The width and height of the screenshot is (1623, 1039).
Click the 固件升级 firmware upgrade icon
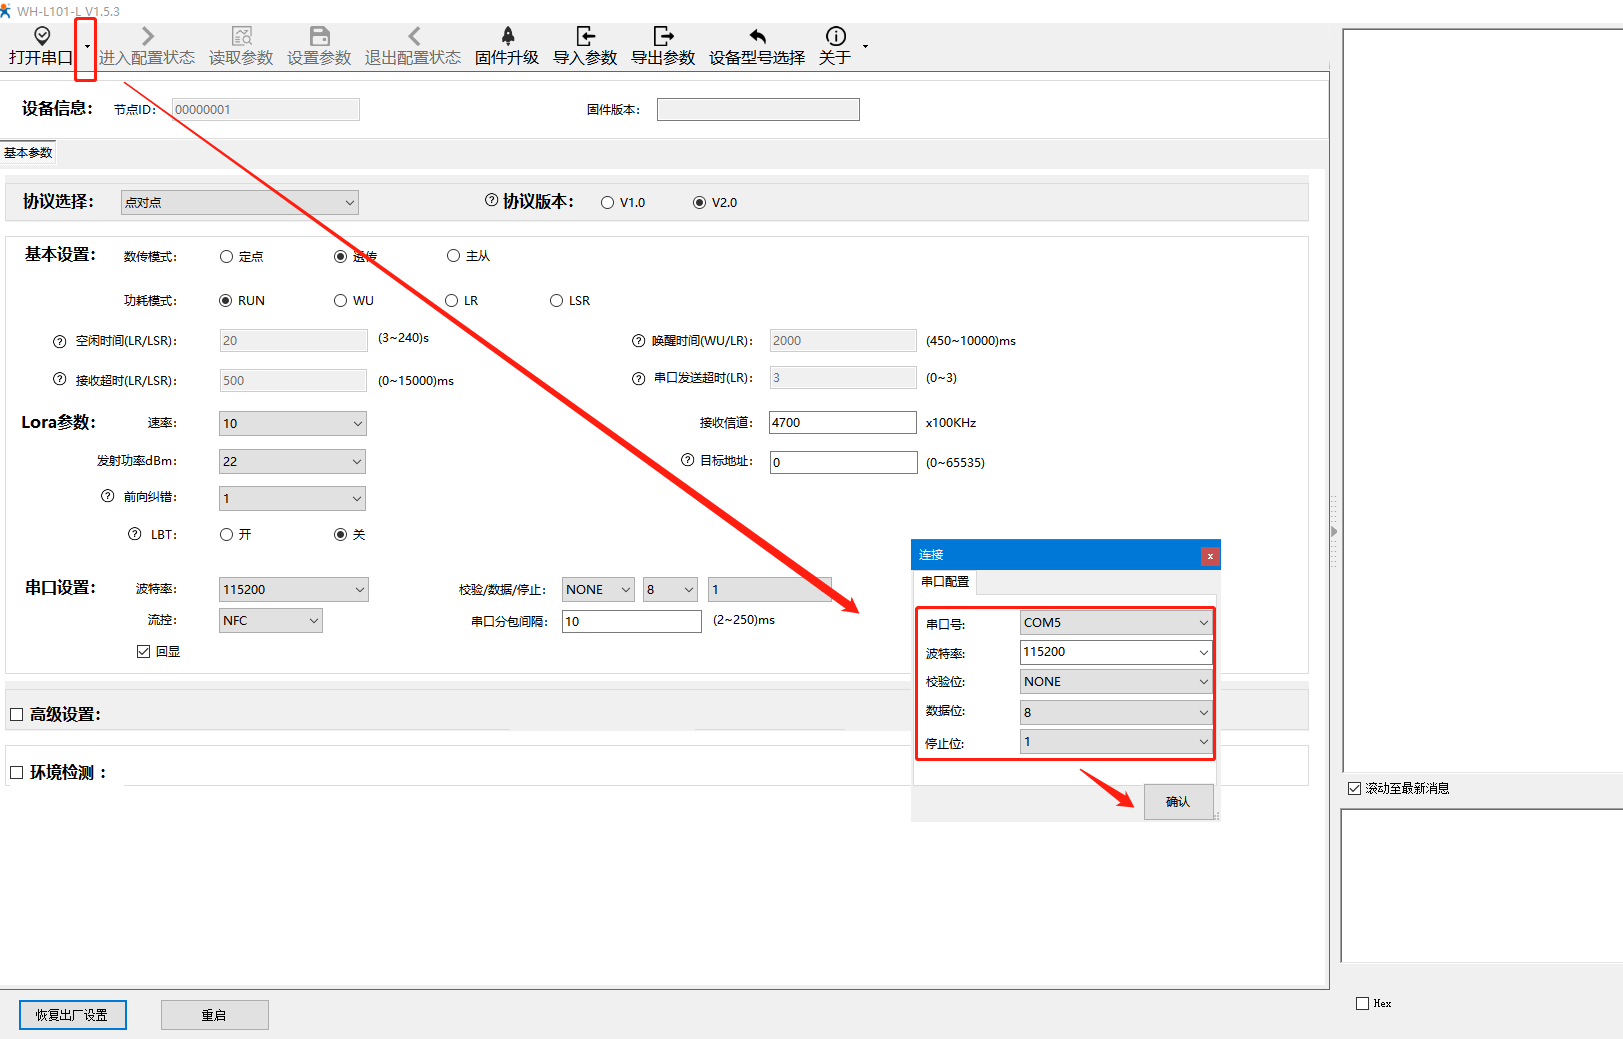(507, 37)
